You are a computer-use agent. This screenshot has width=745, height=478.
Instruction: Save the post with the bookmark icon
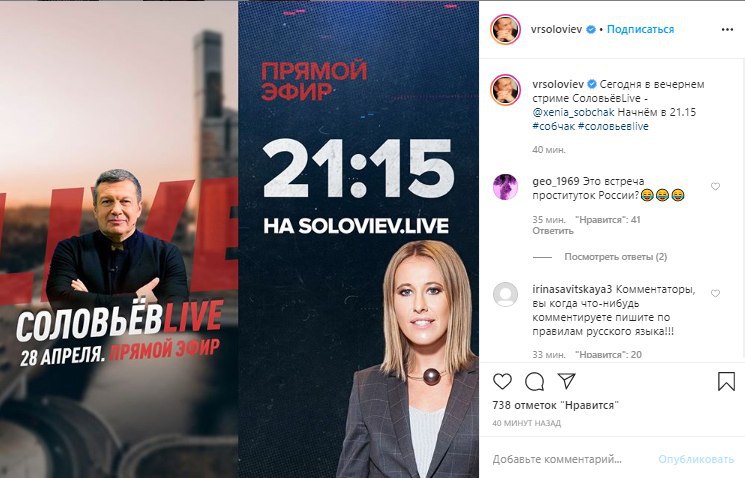coord(726,381)
